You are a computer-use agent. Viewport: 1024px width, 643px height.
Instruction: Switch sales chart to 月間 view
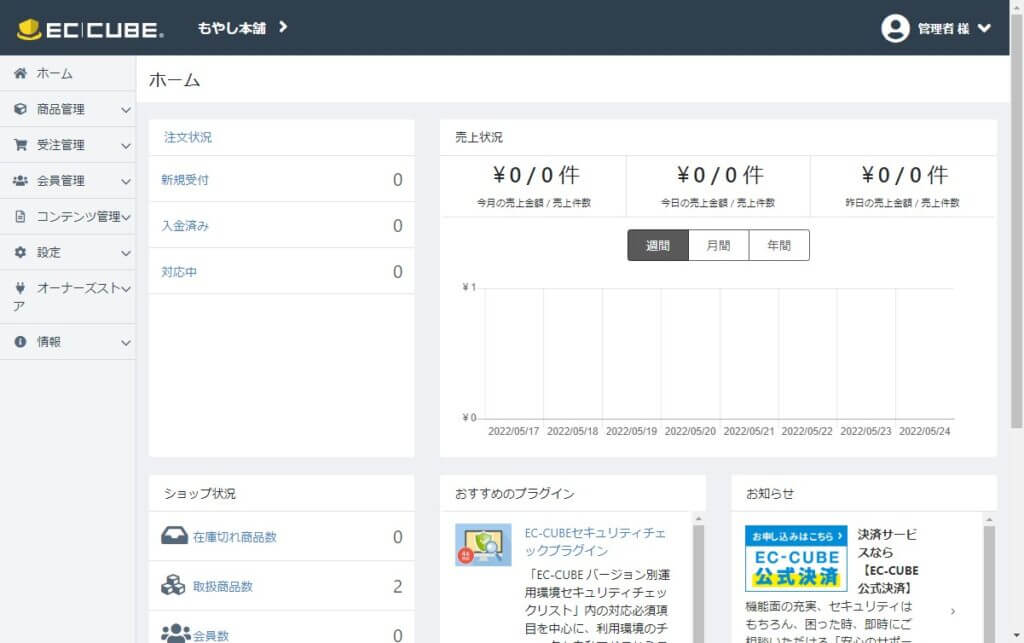tap(718, 245)
